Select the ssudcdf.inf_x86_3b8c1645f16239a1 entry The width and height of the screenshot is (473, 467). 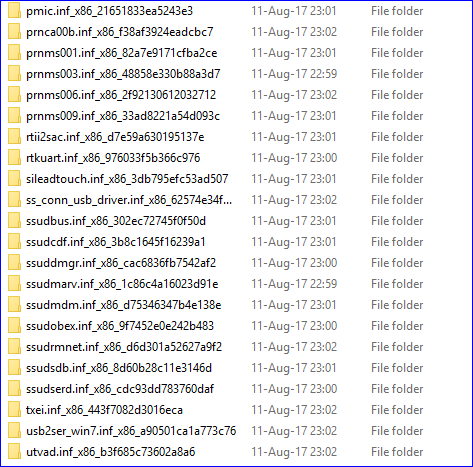click(116, 242)
